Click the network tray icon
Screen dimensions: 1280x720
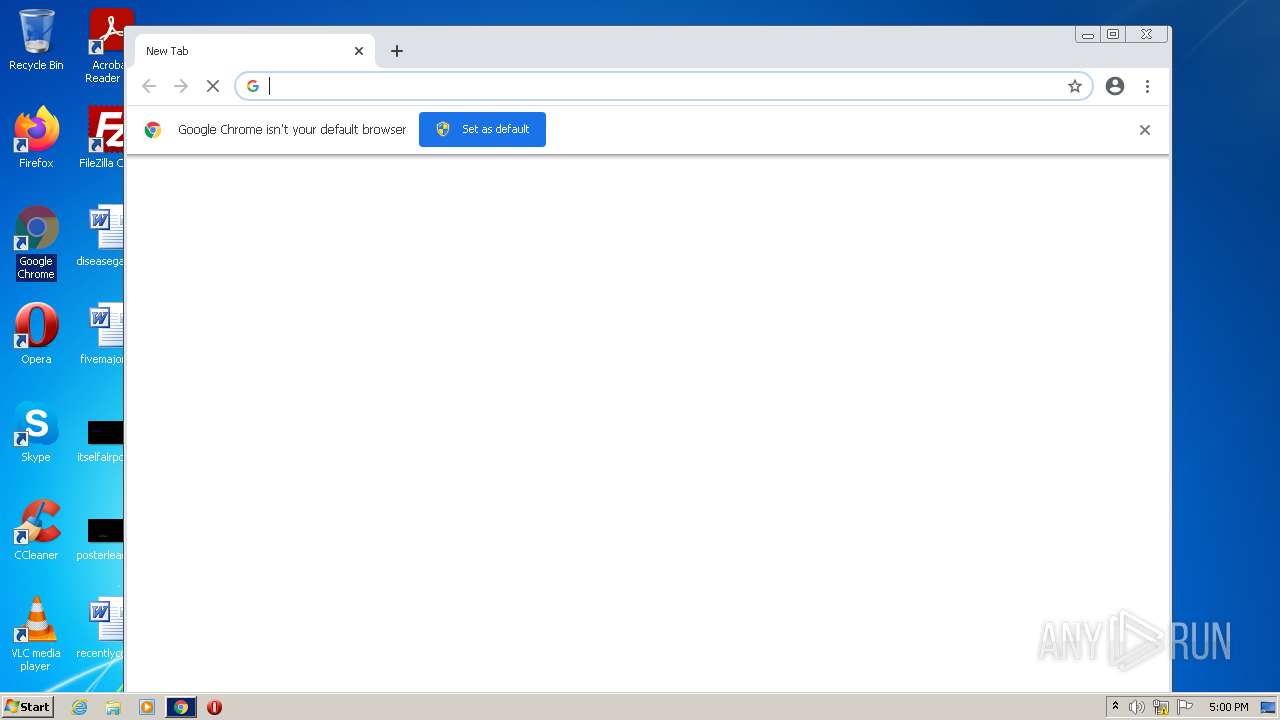pyautogui.click(x=1161, y=707)
